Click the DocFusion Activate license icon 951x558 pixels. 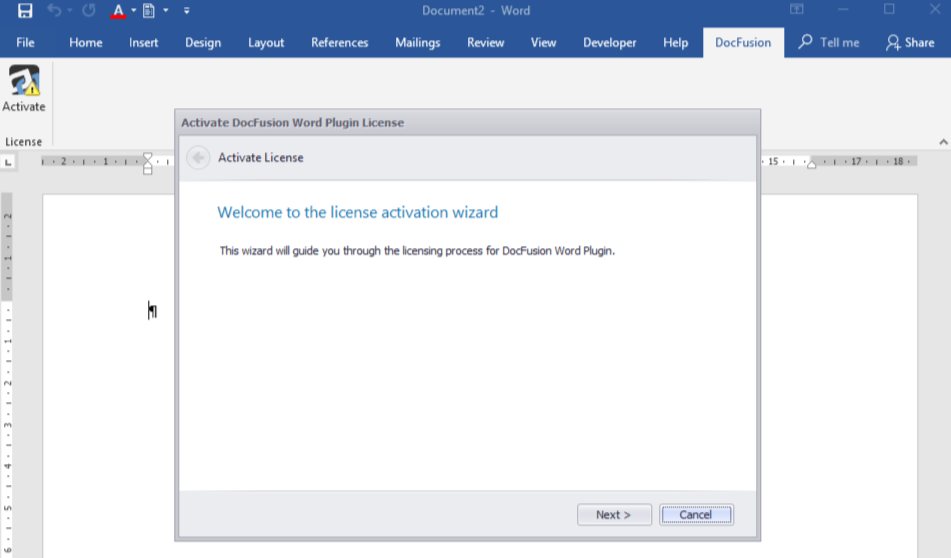click(x=24, y=89)
